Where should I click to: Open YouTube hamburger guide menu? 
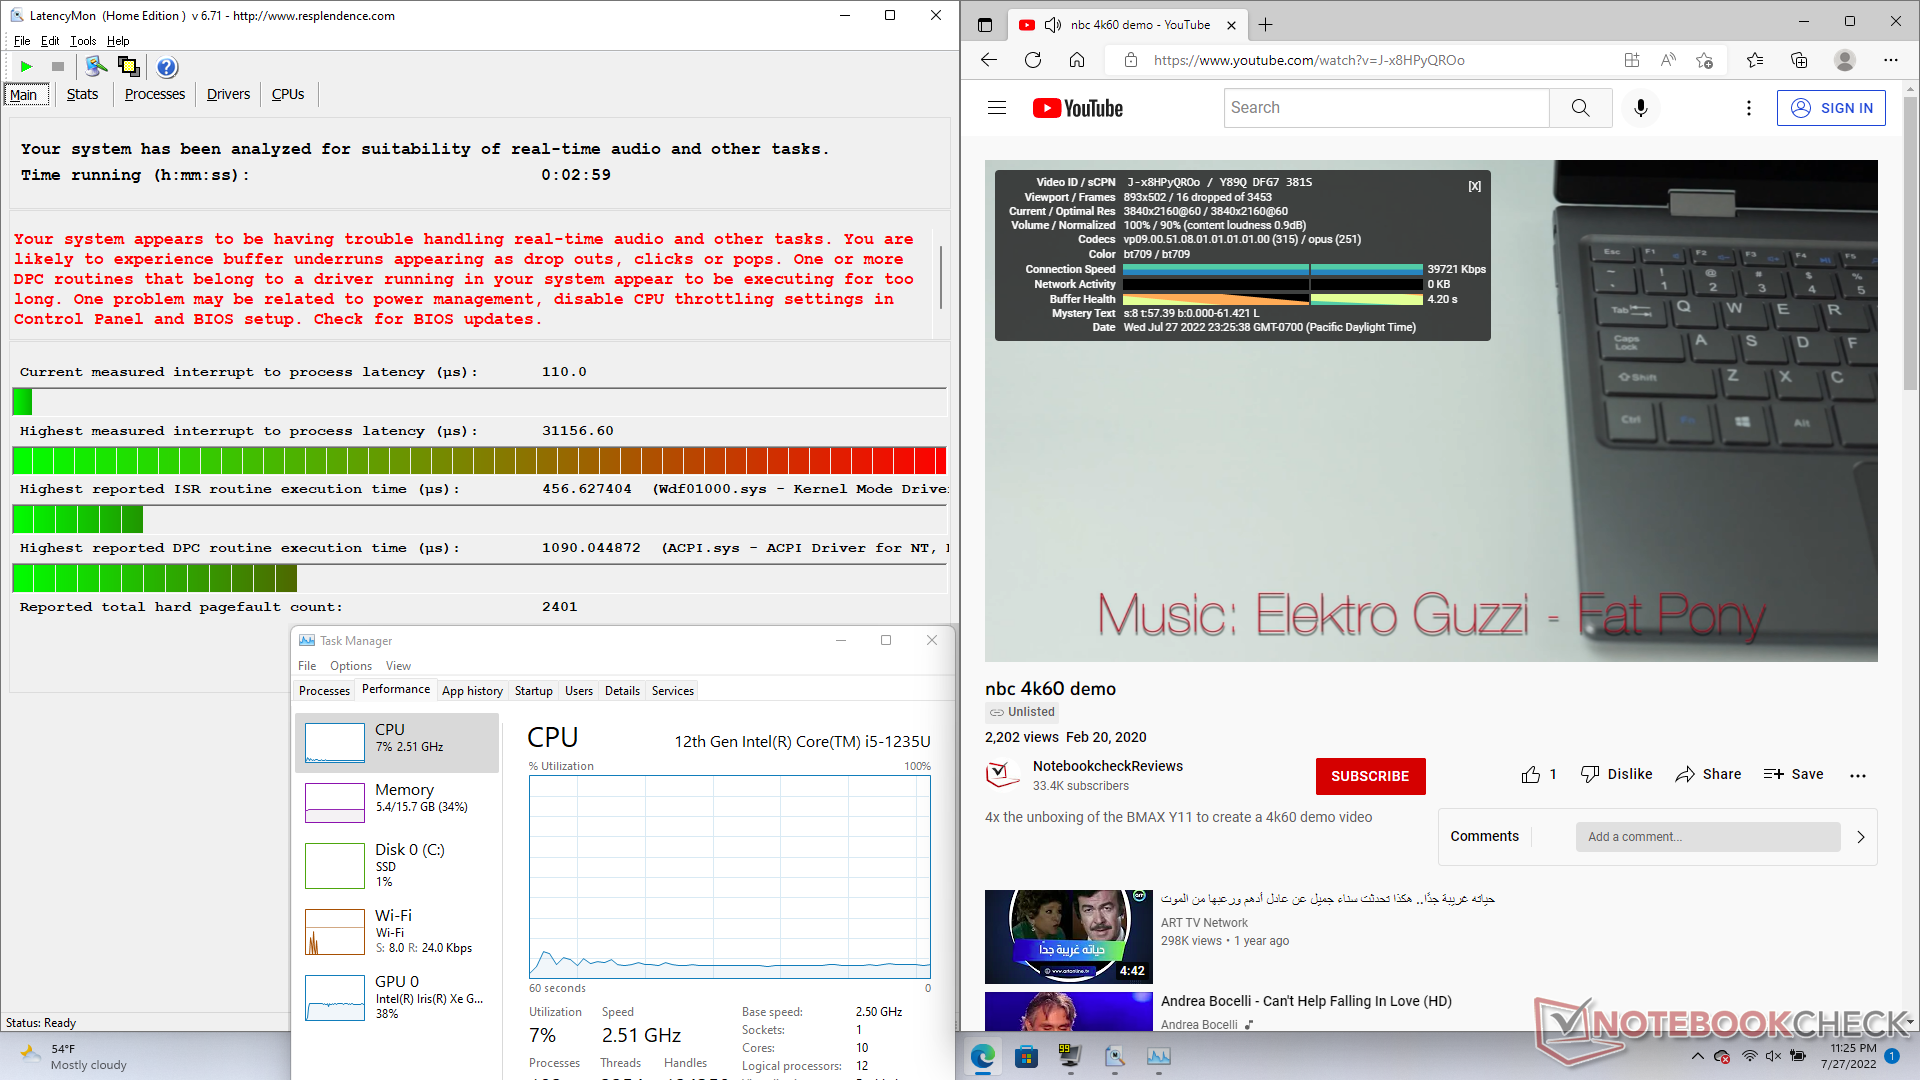997,108
